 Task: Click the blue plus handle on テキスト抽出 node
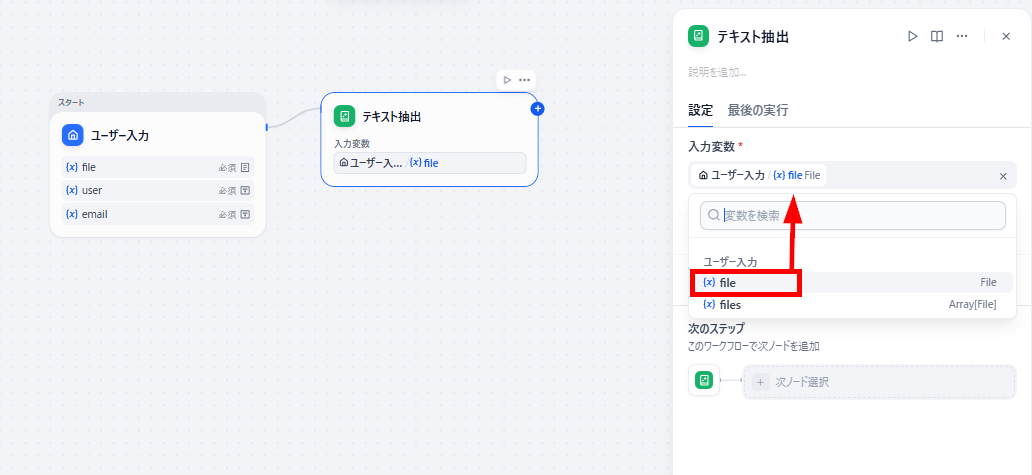pos(538,109)
